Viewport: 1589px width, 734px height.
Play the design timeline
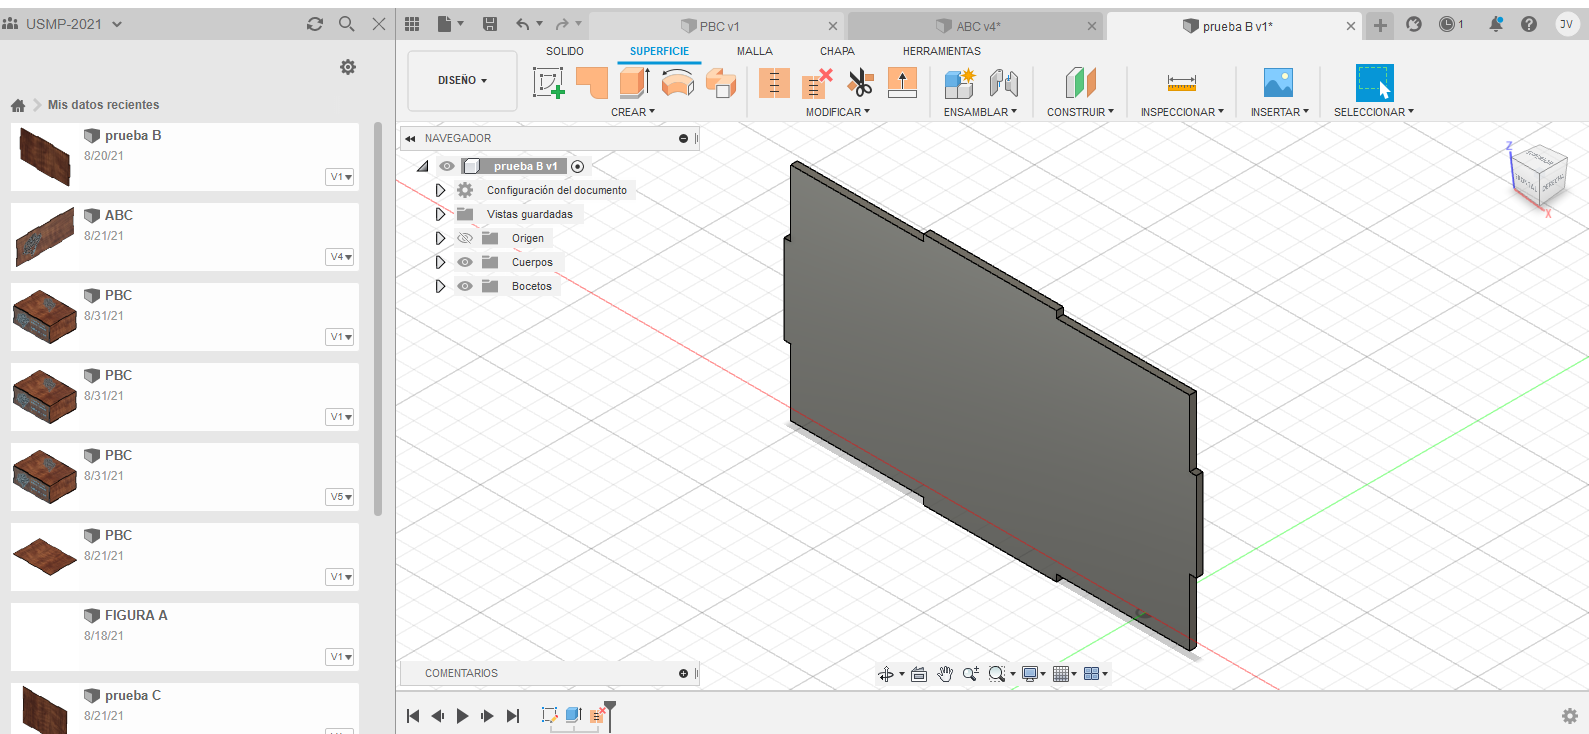tap(462, 716)
